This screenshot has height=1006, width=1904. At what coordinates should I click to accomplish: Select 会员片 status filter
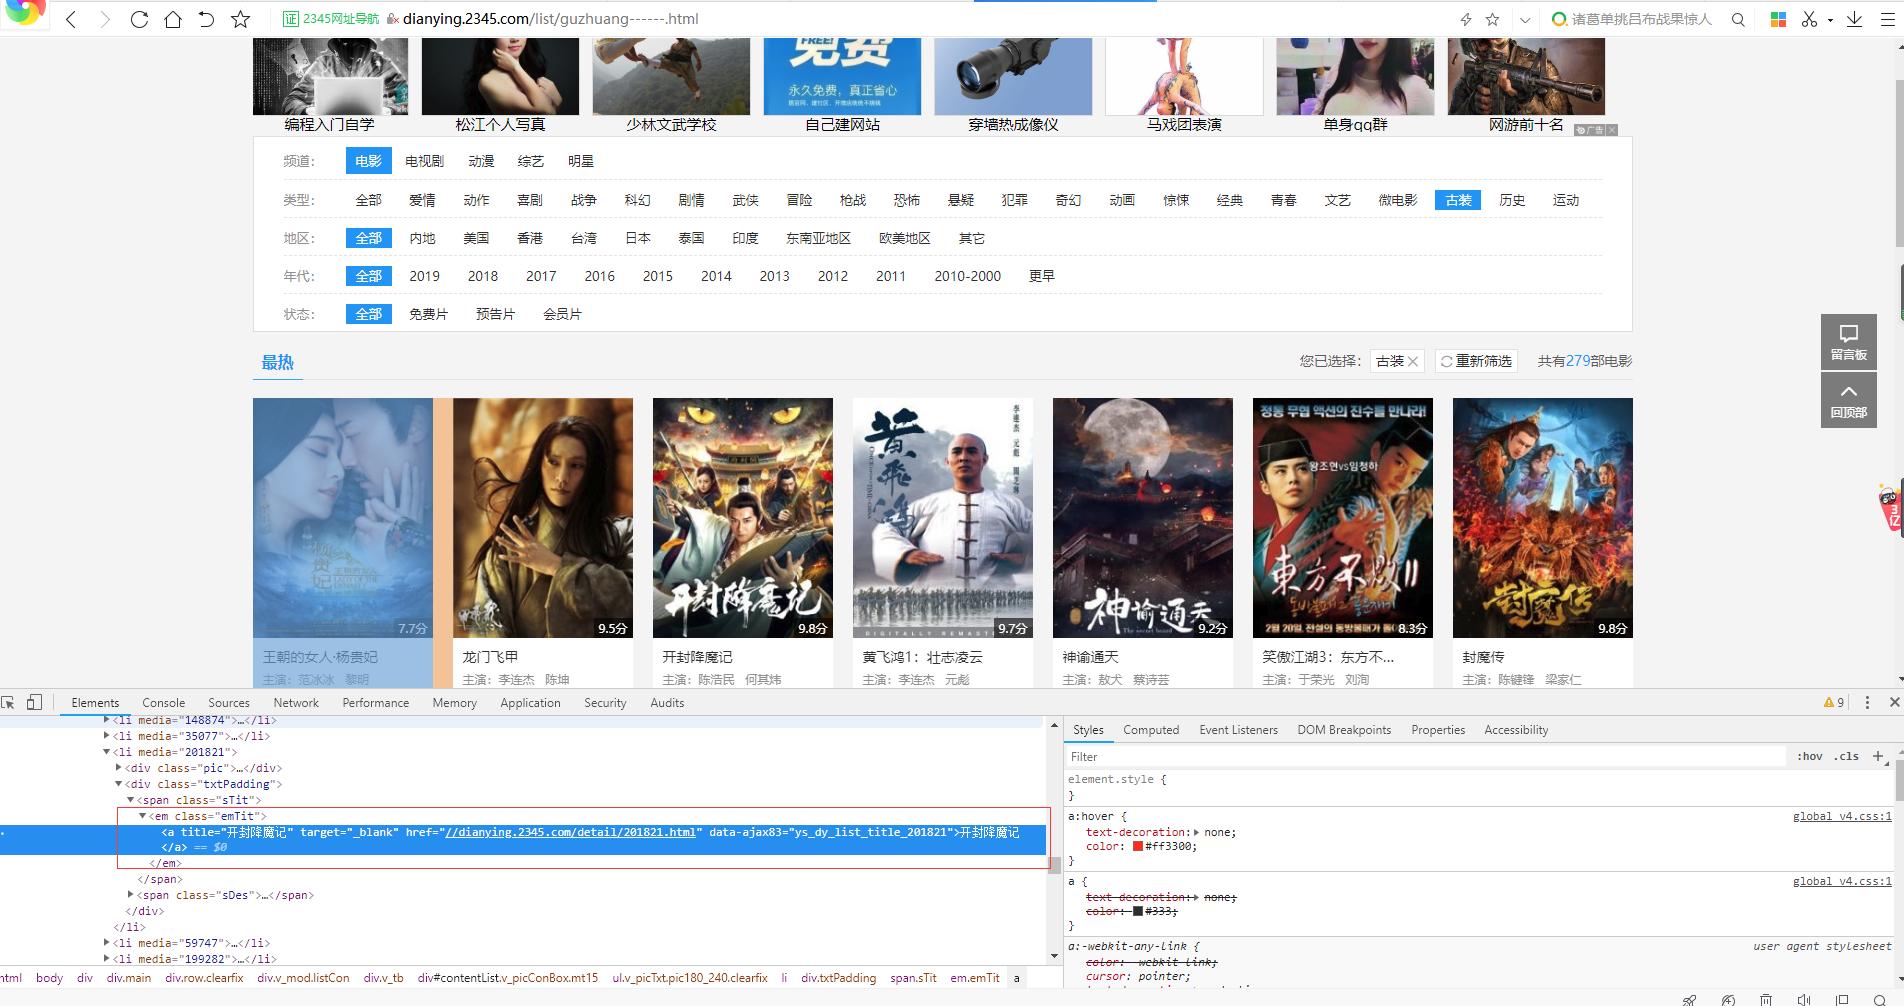(x=562, y=314)
